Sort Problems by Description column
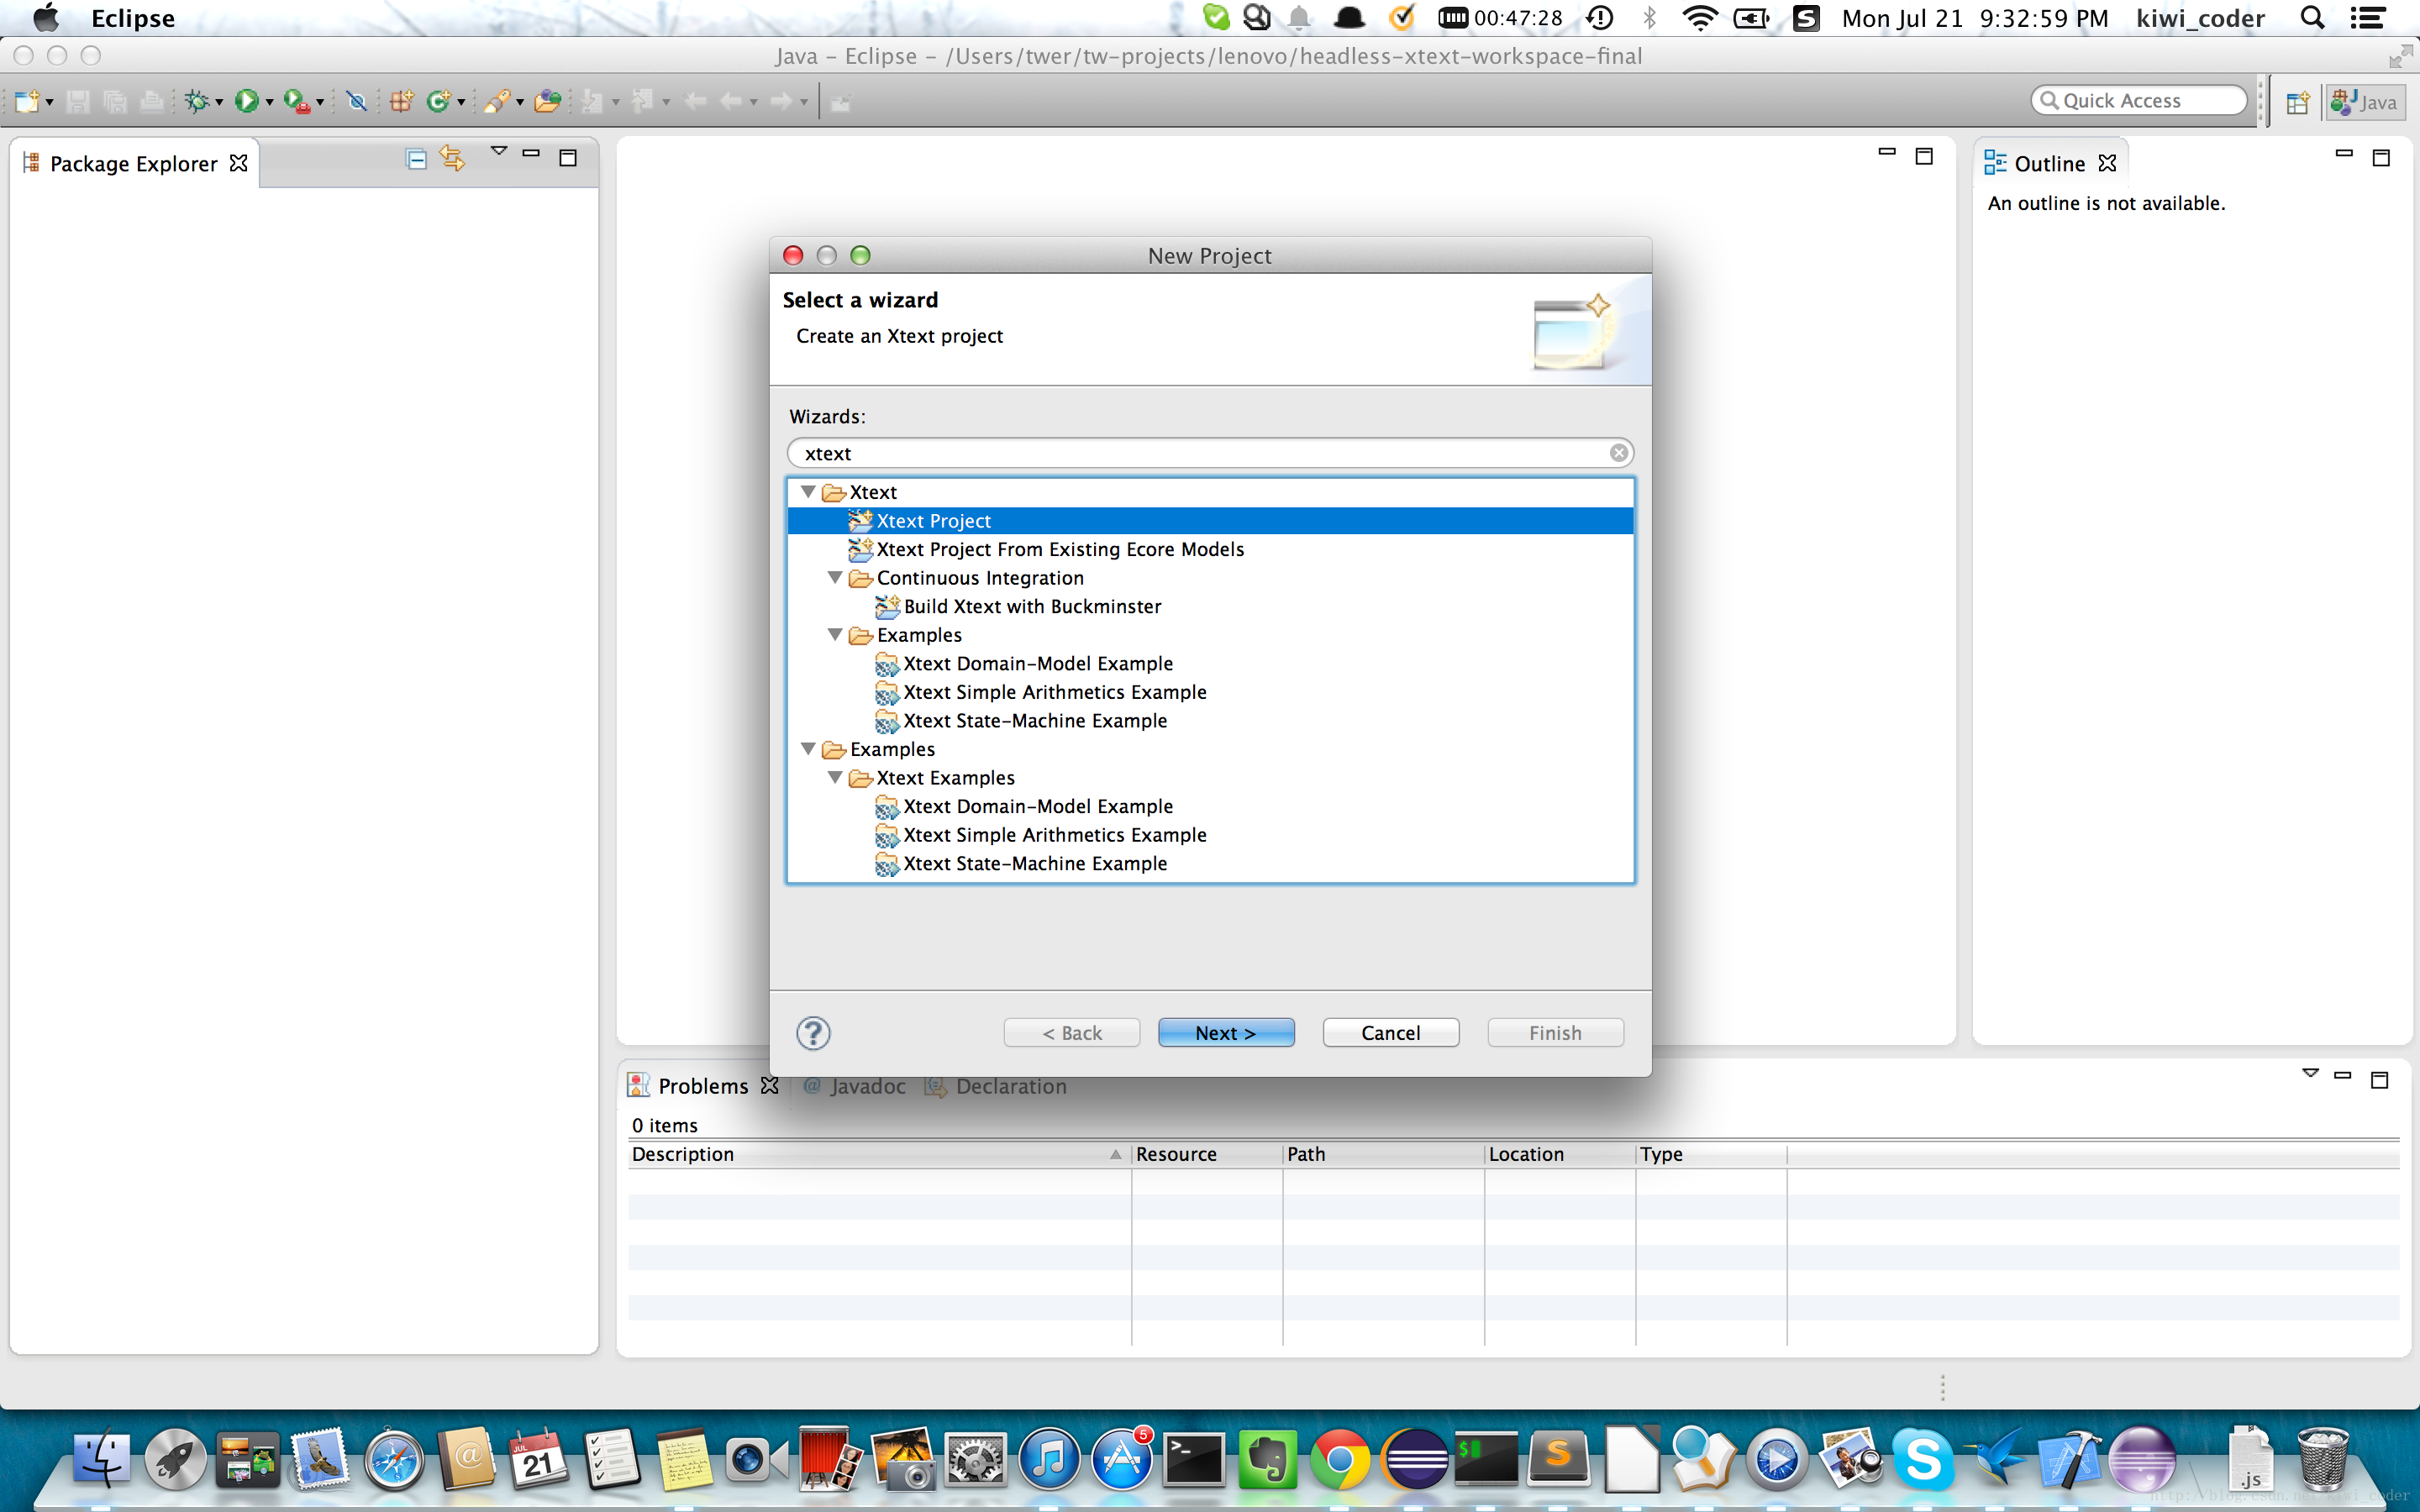The height and width of the screenshot is (1512, 2420). 878,1154
